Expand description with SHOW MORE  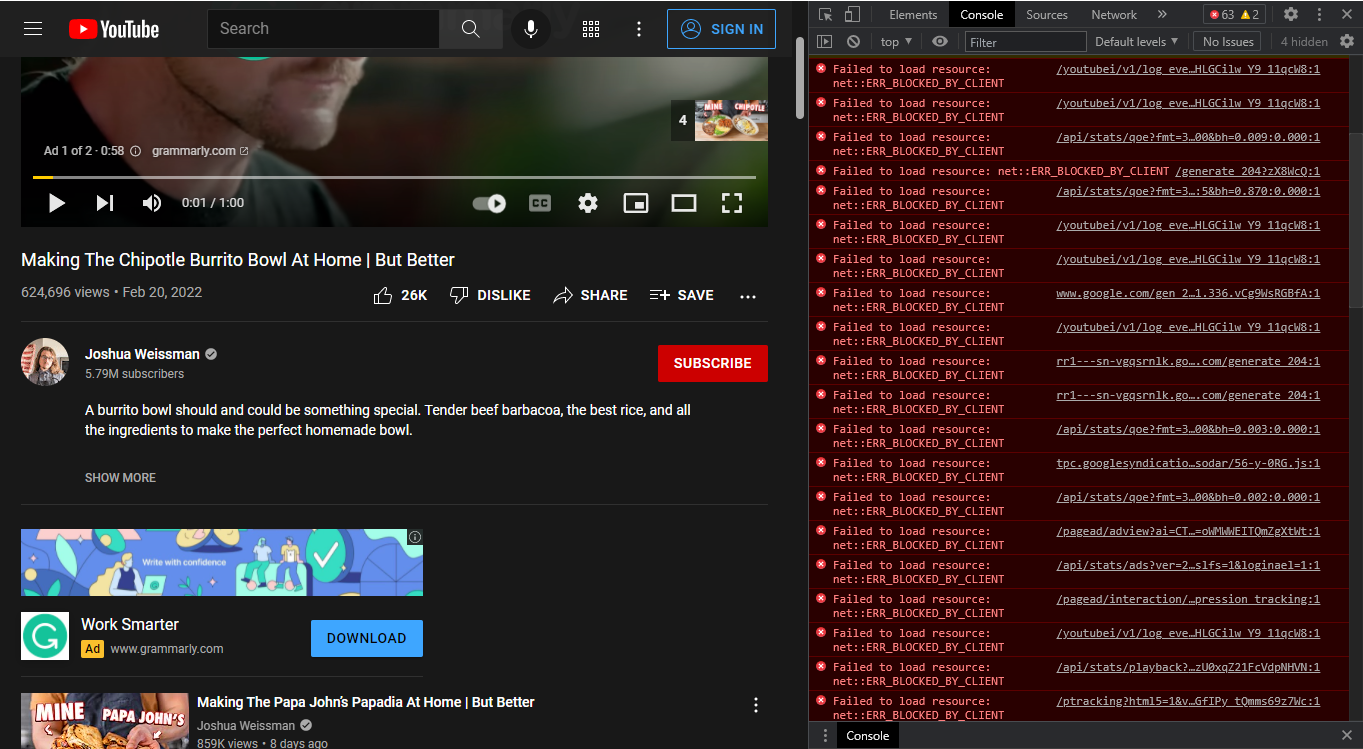[x=120, y=478]
